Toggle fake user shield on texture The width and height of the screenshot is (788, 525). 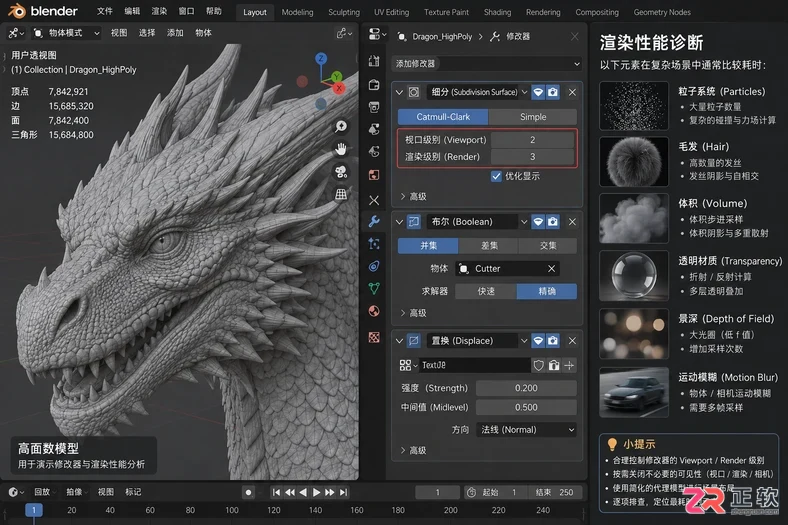pos(538,365)
